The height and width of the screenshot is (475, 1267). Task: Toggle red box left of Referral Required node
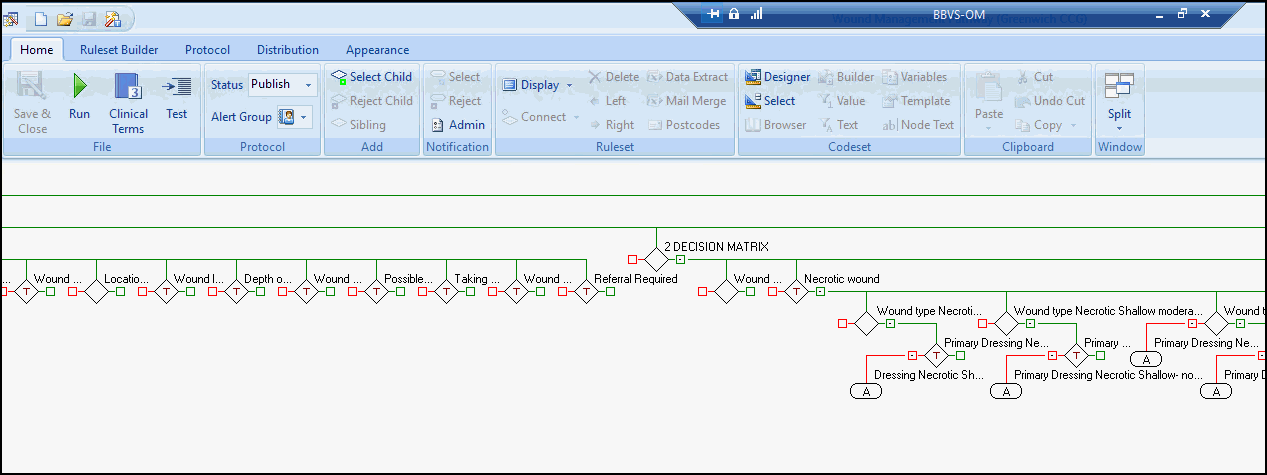(562, 292)
